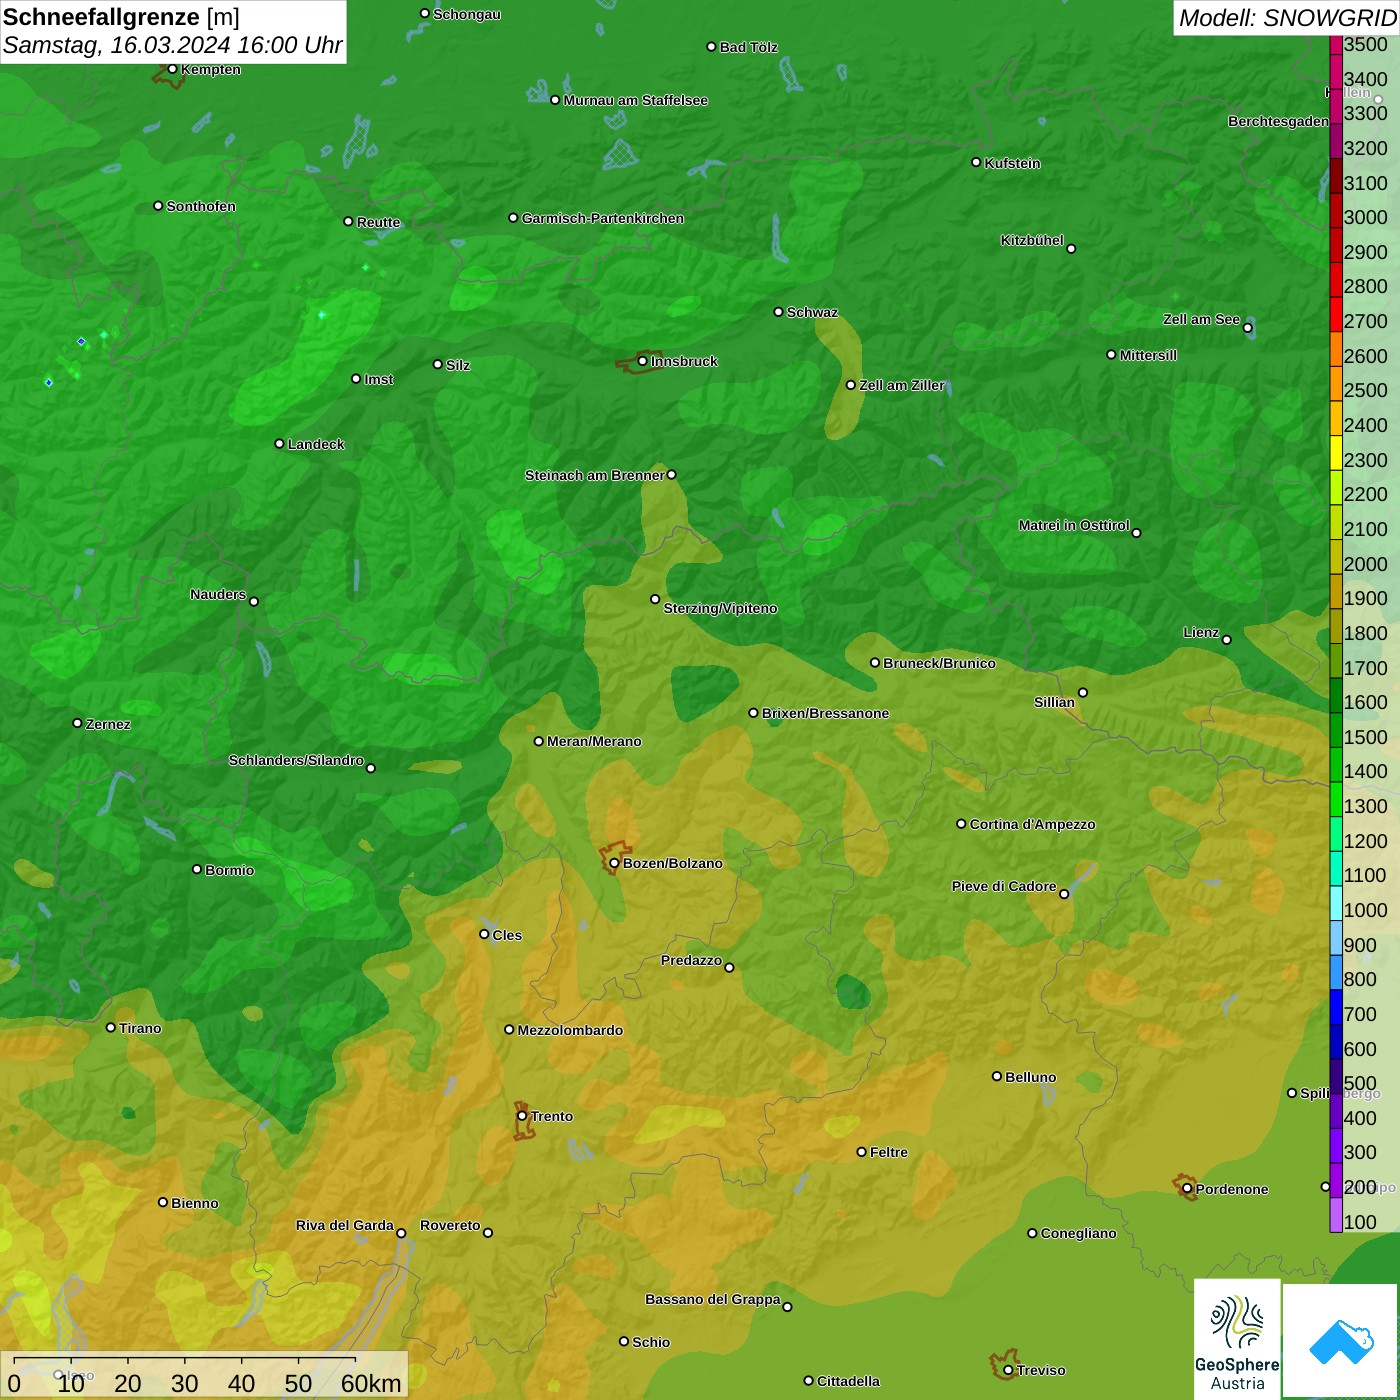Viewport: 1400px width, 1400px height.
Task: Click the Schongau label
Action: pyautogui.click(x=467, y=14)
